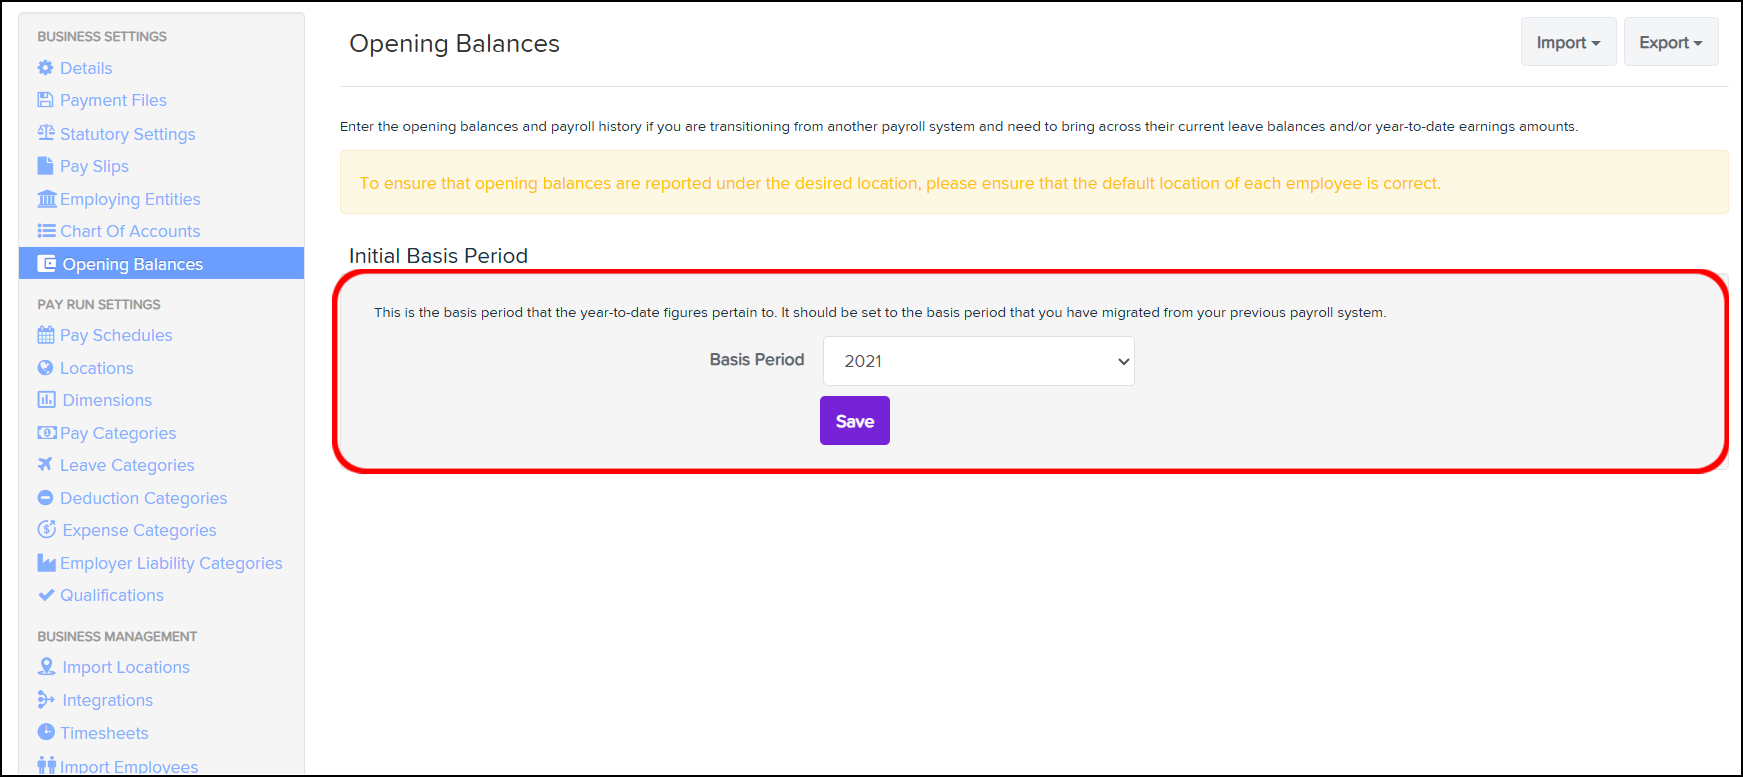
Task: Click the gear icon next to Details
Action: (x=45, y=68)
